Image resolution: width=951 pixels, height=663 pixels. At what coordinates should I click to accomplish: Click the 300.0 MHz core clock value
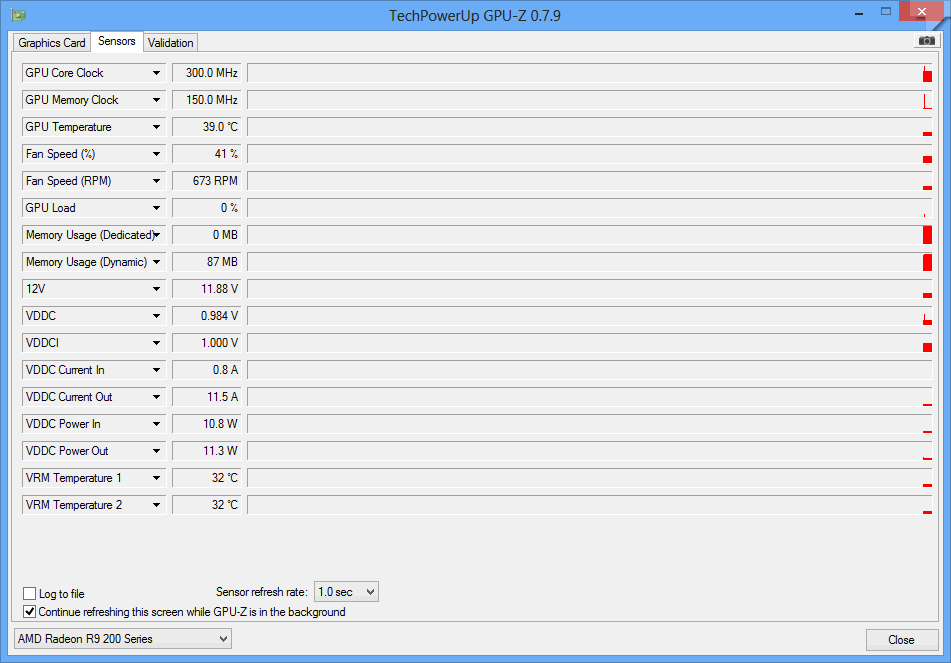(x=207, y=73)
